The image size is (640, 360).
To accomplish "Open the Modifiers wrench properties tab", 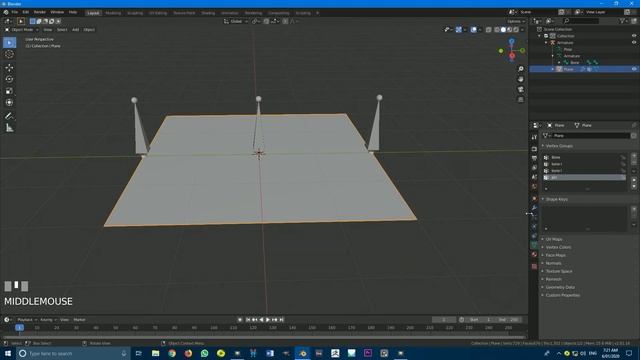I will [534, 208].
